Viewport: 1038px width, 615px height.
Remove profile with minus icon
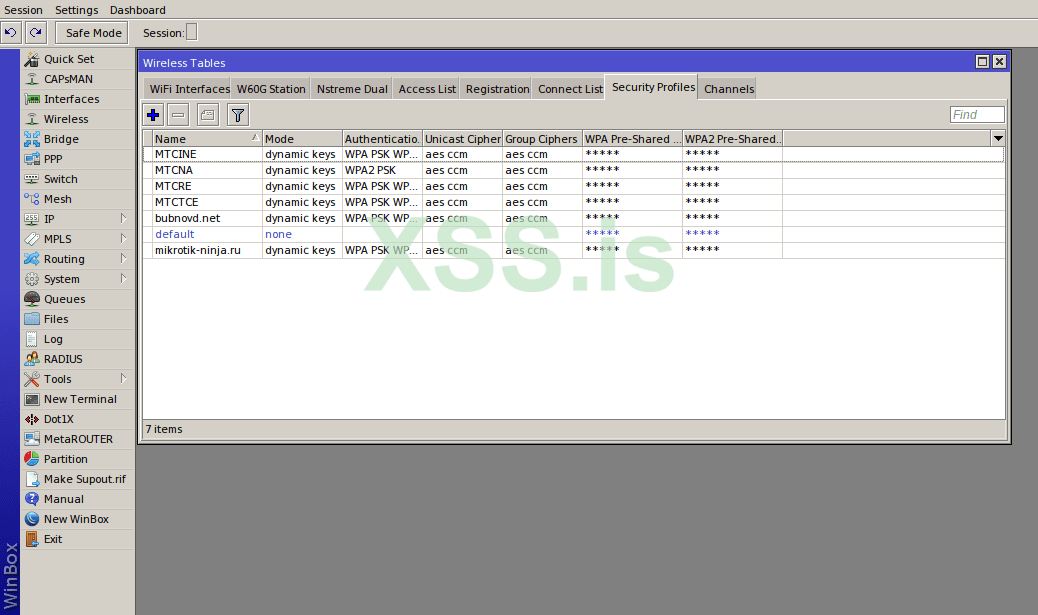(x=178, y=115)
